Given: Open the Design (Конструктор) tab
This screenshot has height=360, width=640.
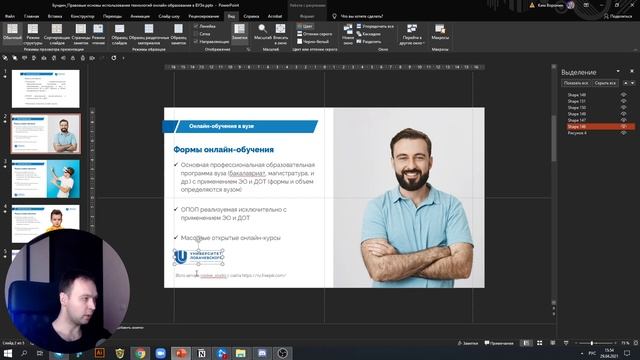Looking at the screenshot, I should [x=82, y=16].
